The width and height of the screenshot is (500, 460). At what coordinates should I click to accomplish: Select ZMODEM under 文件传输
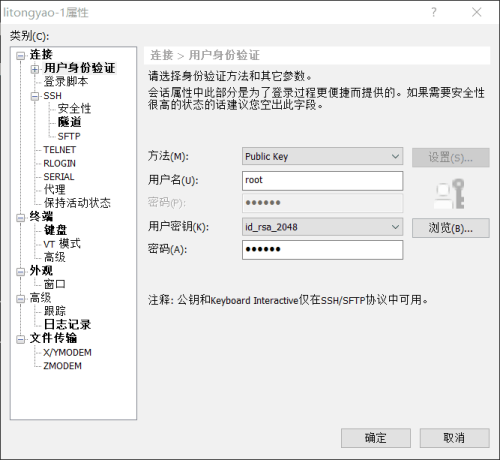(x=63, y=366)
